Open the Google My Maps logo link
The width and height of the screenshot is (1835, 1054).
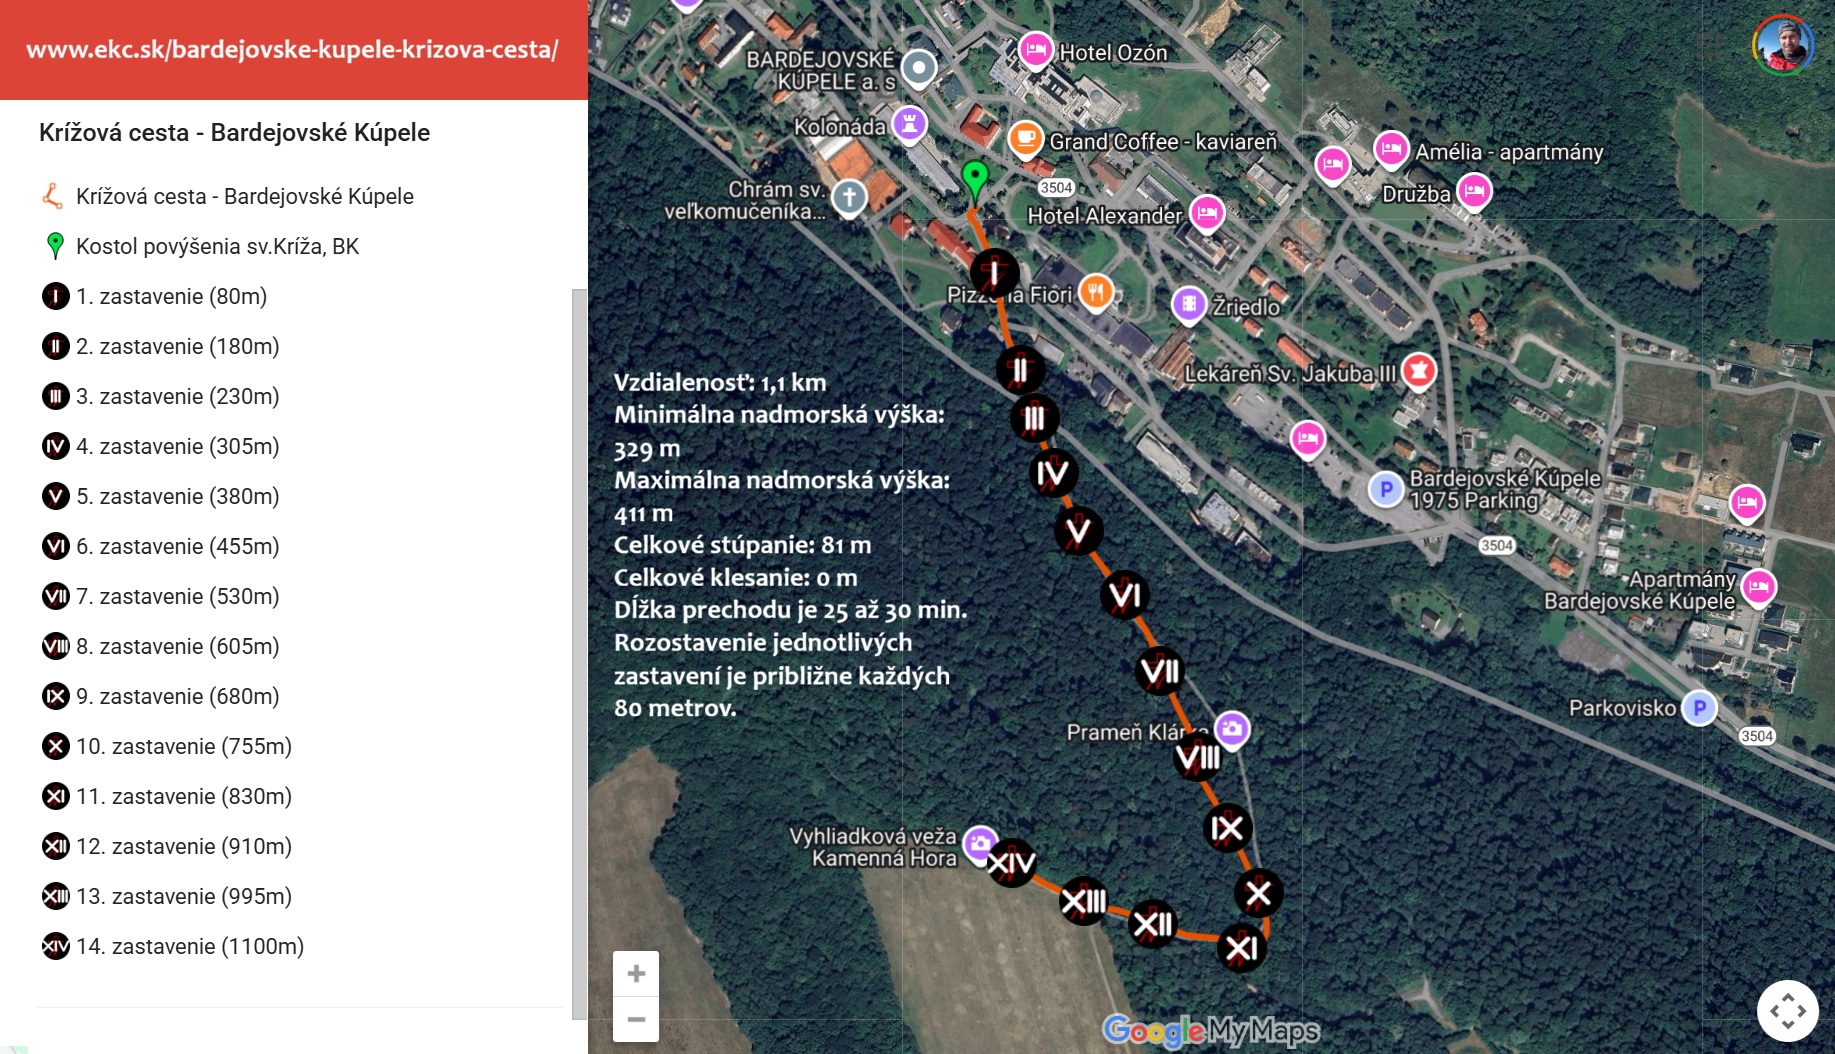point(1211,1029)
